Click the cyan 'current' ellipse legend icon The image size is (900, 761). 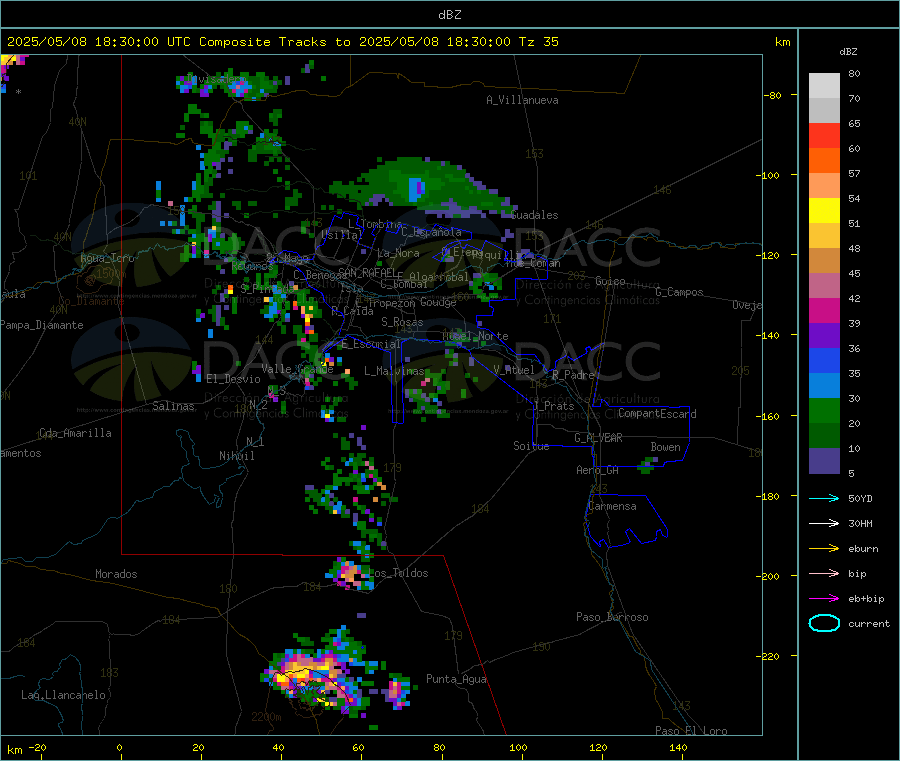coord(824,623)
